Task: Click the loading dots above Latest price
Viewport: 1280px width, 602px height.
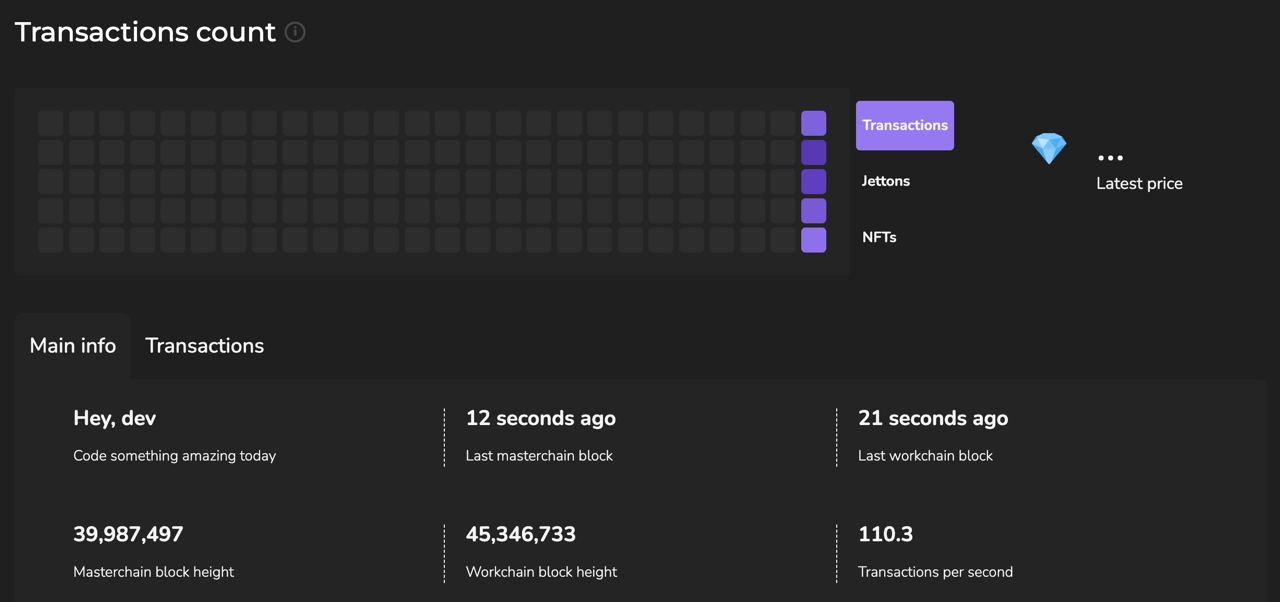Action: click(x=1110, y=158)
